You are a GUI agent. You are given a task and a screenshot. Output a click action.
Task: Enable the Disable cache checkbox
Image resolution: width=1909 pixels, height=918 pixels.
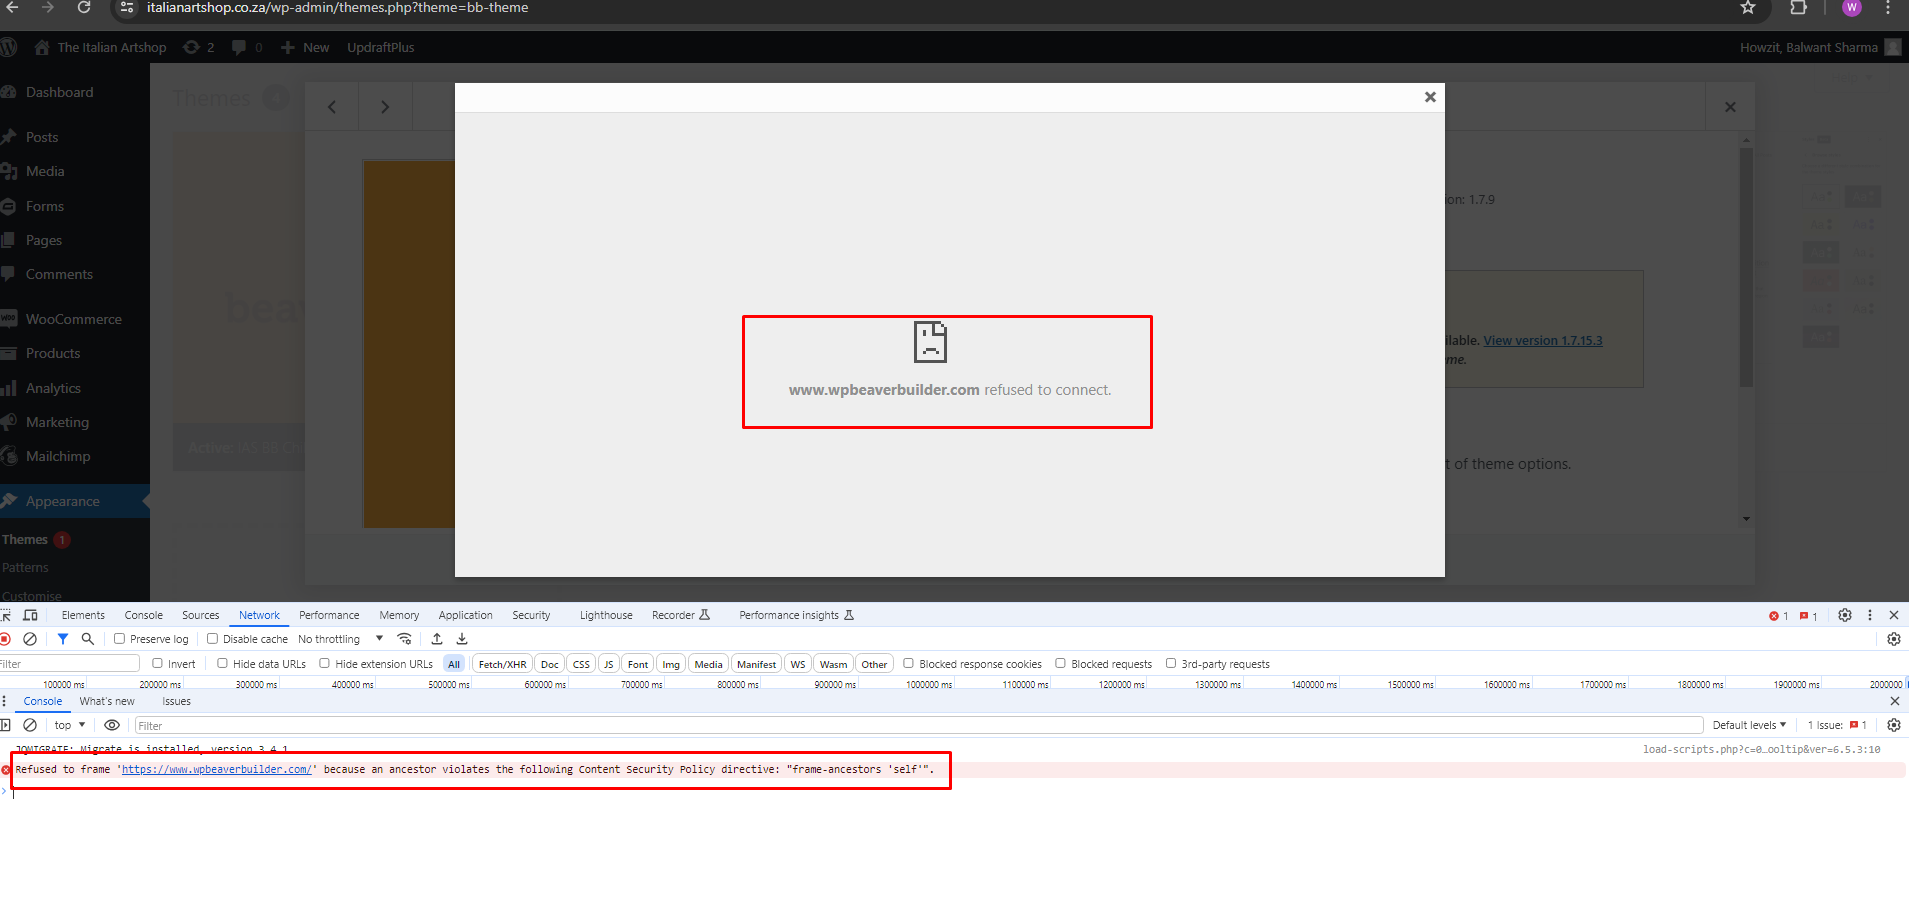pos(212,639)
